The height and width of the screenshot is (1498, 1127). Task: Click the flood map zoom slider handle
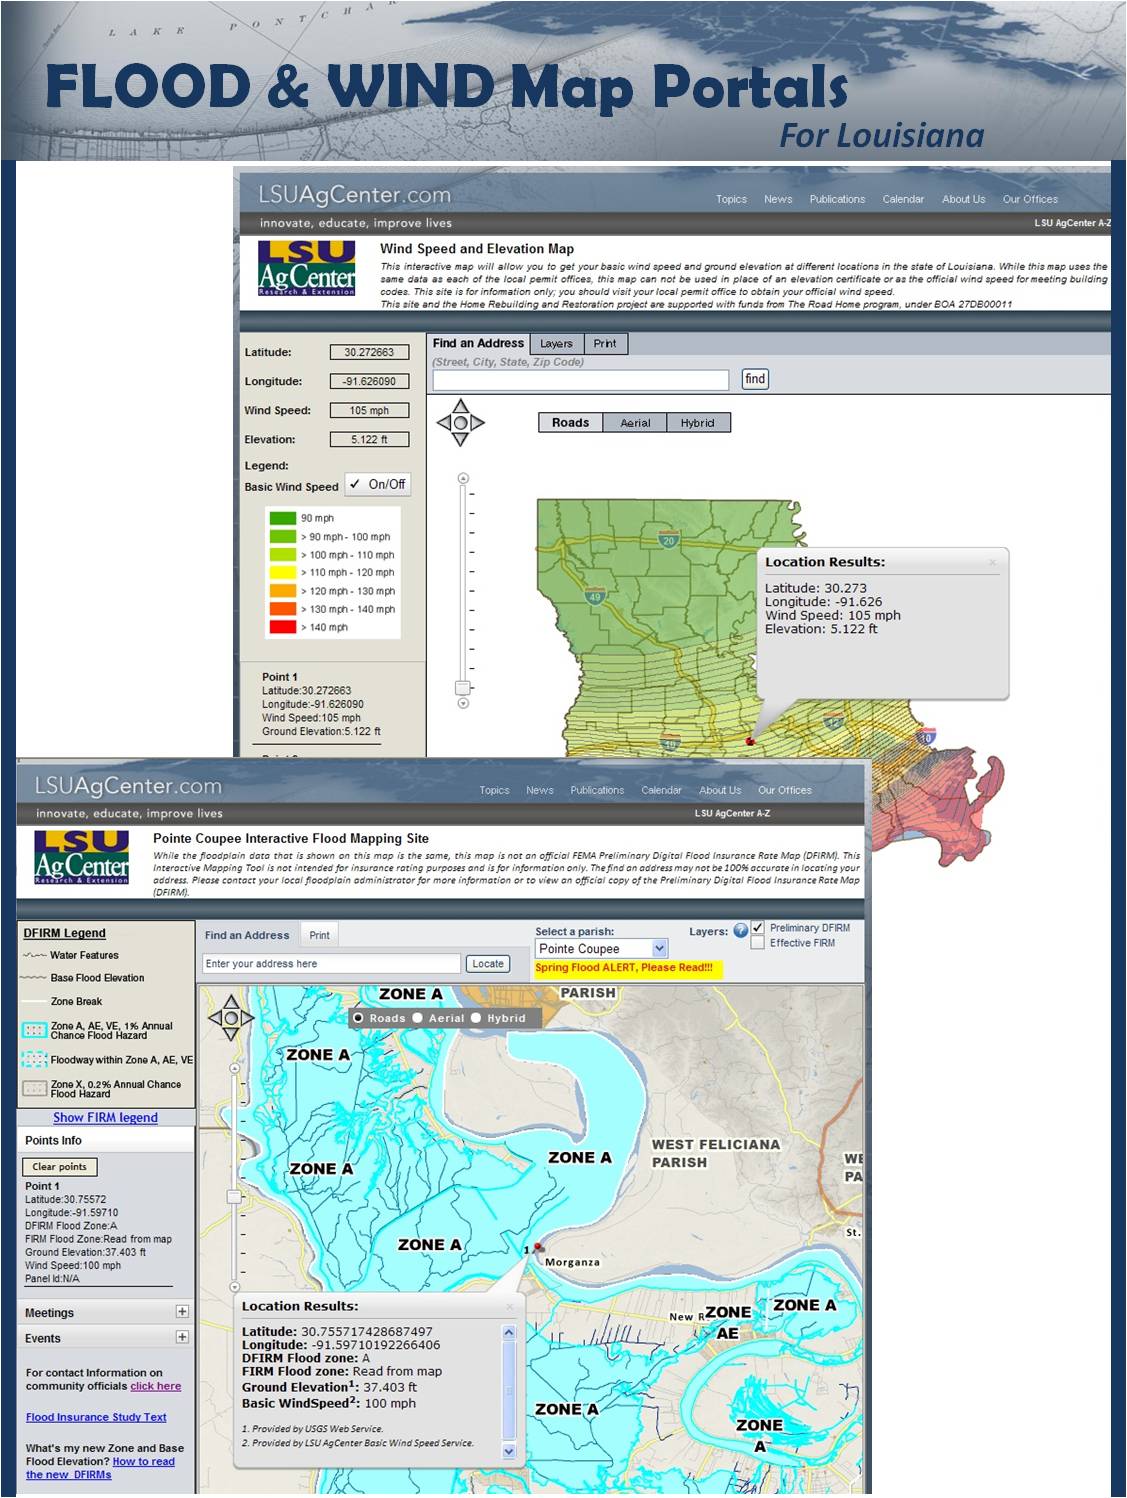coord(234,1196)
